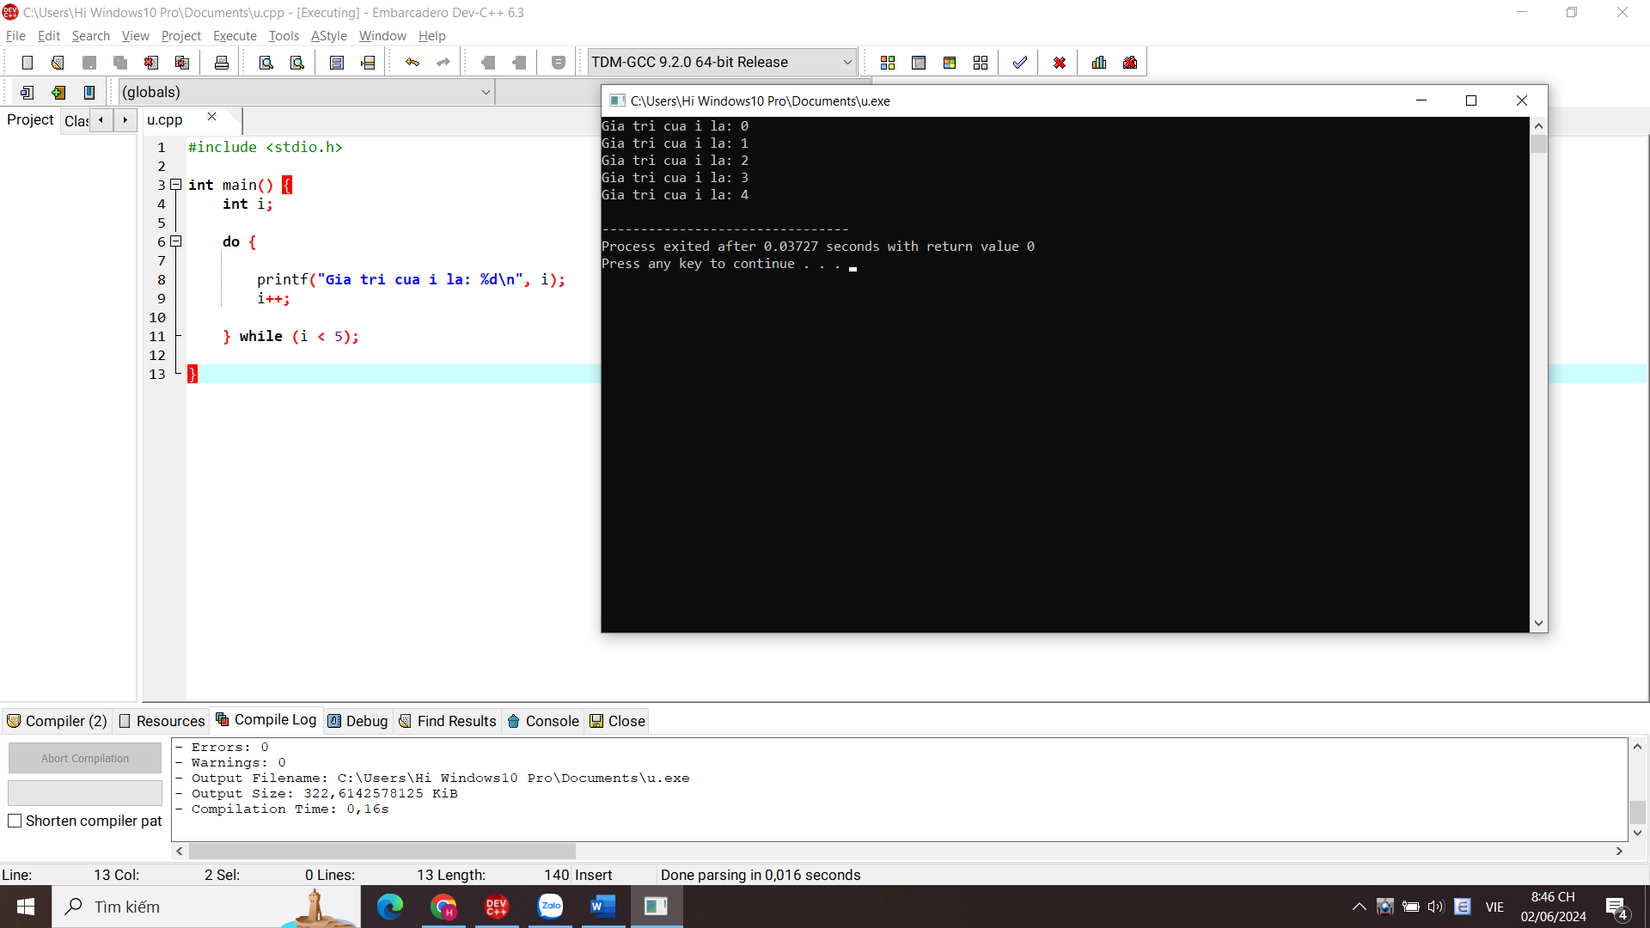This screenshot has height=928, width=1650.
Task: Click the compile log horizontal scrollbar thumb
Action: [382, 851]
